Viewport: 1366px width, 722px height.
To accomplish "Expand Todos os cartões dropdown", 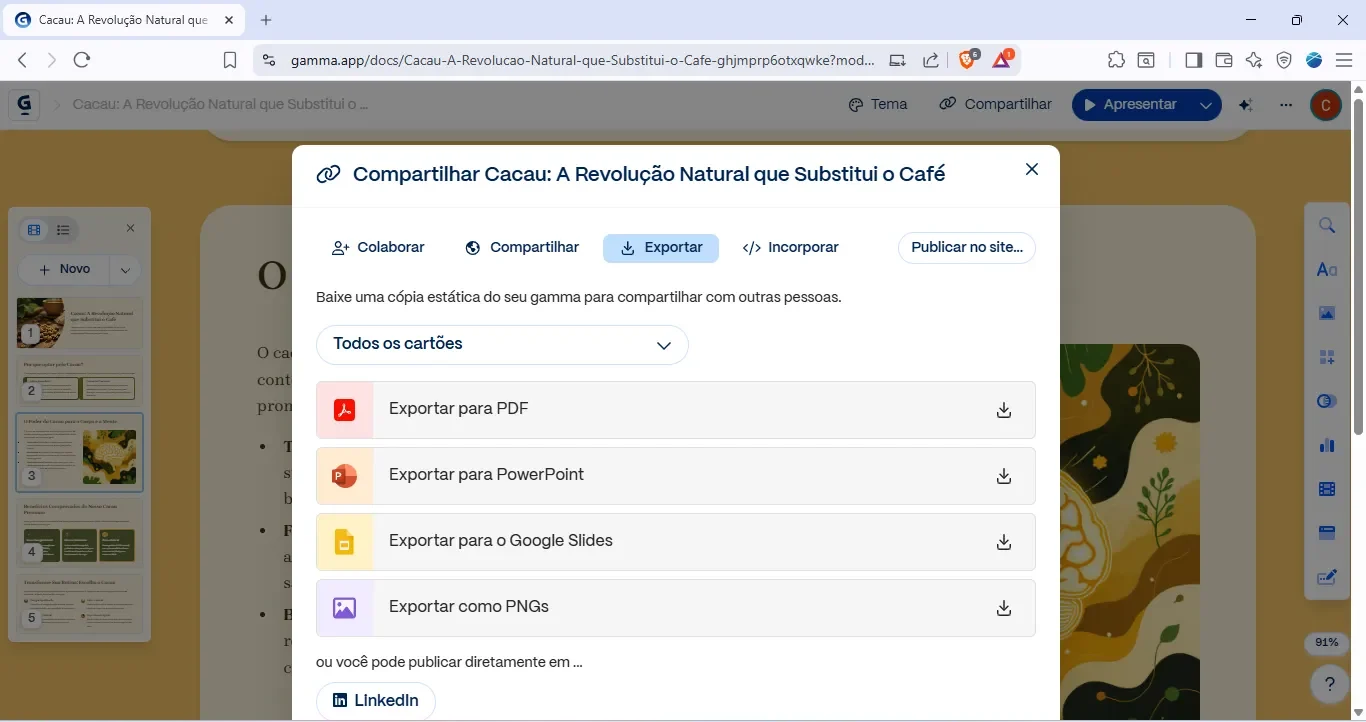I will pos(502,345).
